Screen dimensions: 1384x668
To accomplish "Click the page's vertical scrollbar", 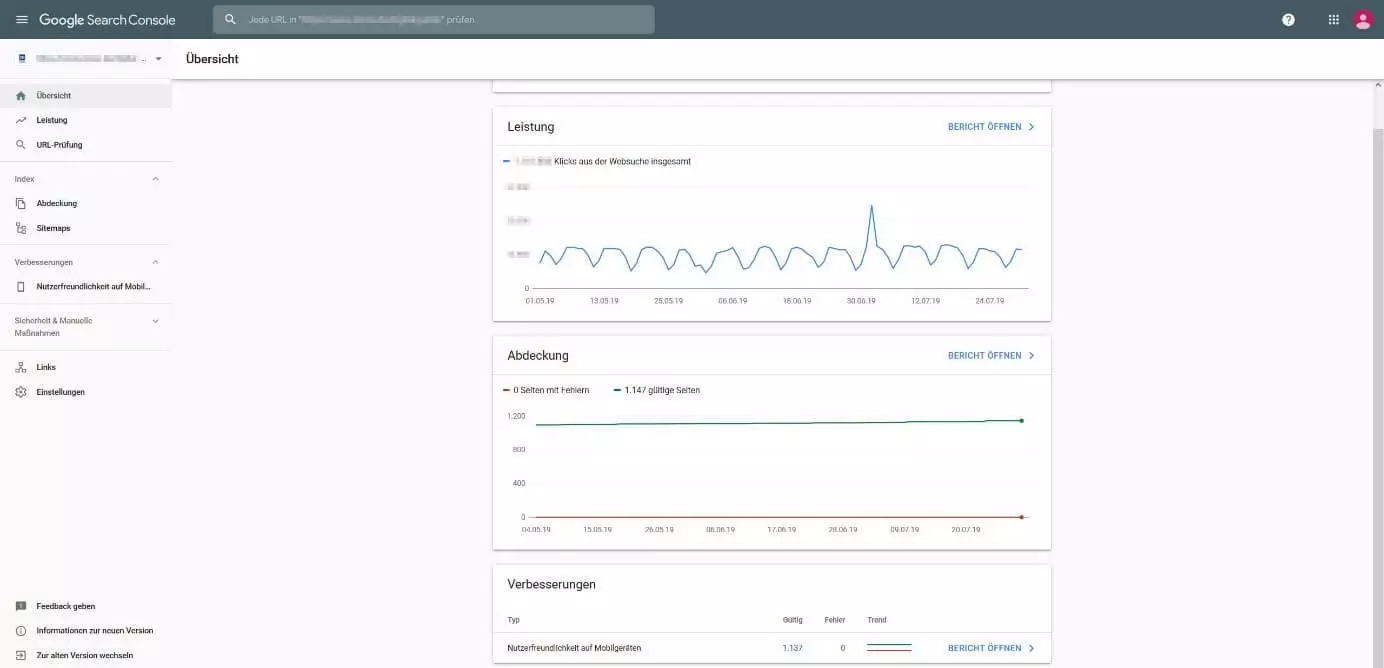I will click(x=1378, y=380).
